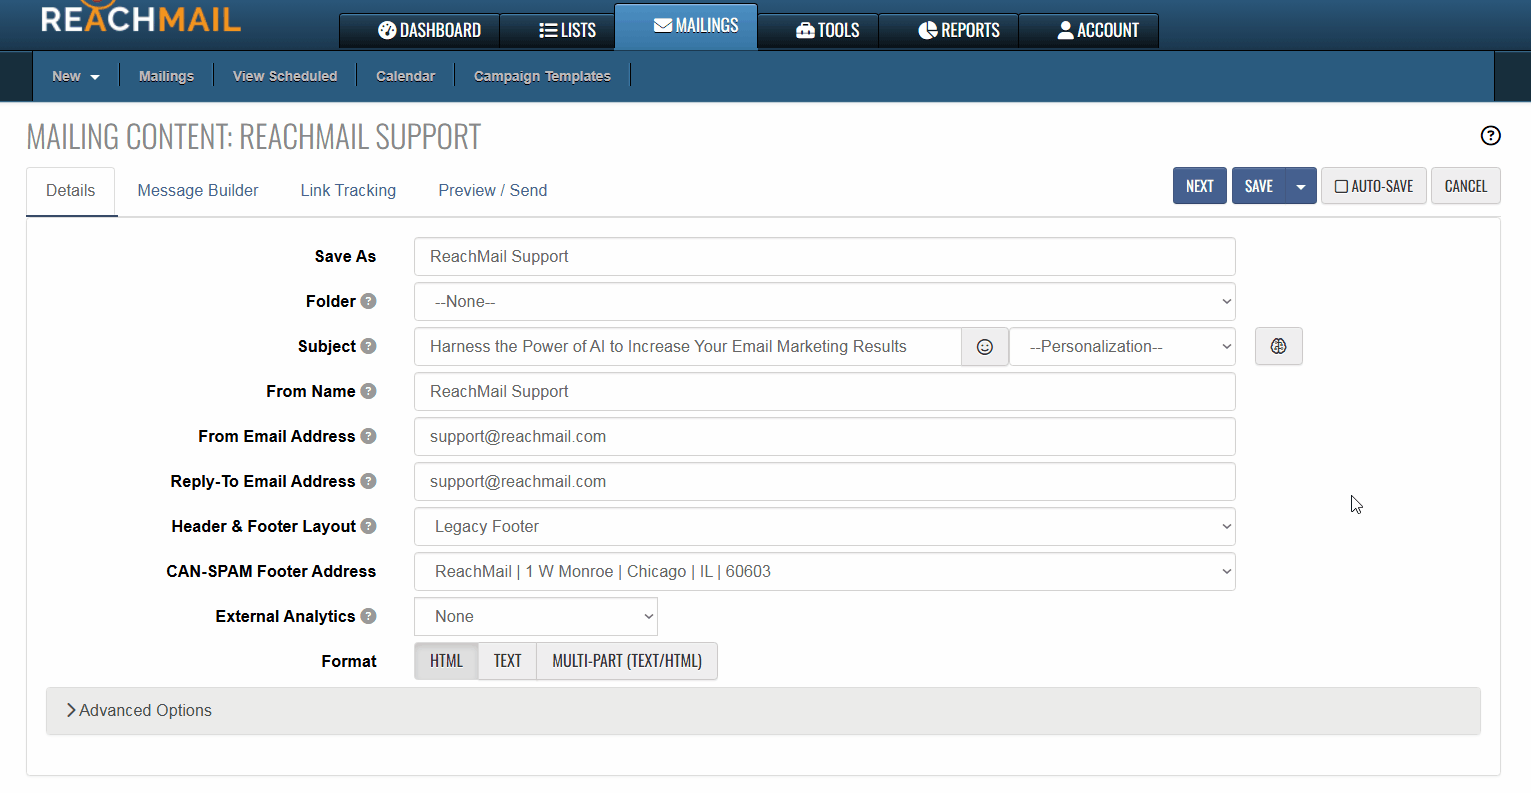
Task: Open the New dropdown menu
Action: tap(76, 76)
